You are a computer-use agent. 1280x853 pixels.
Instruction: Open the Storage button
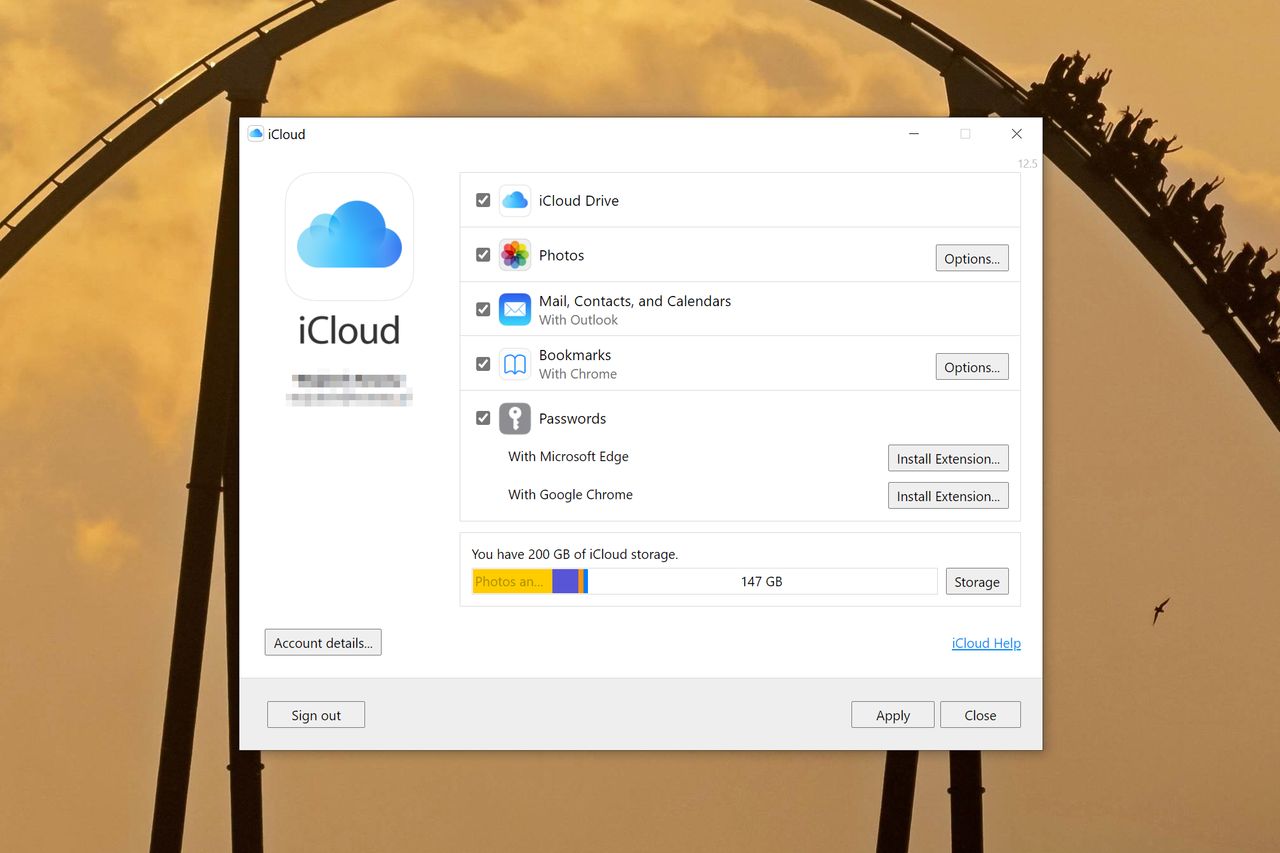[977, 582]
